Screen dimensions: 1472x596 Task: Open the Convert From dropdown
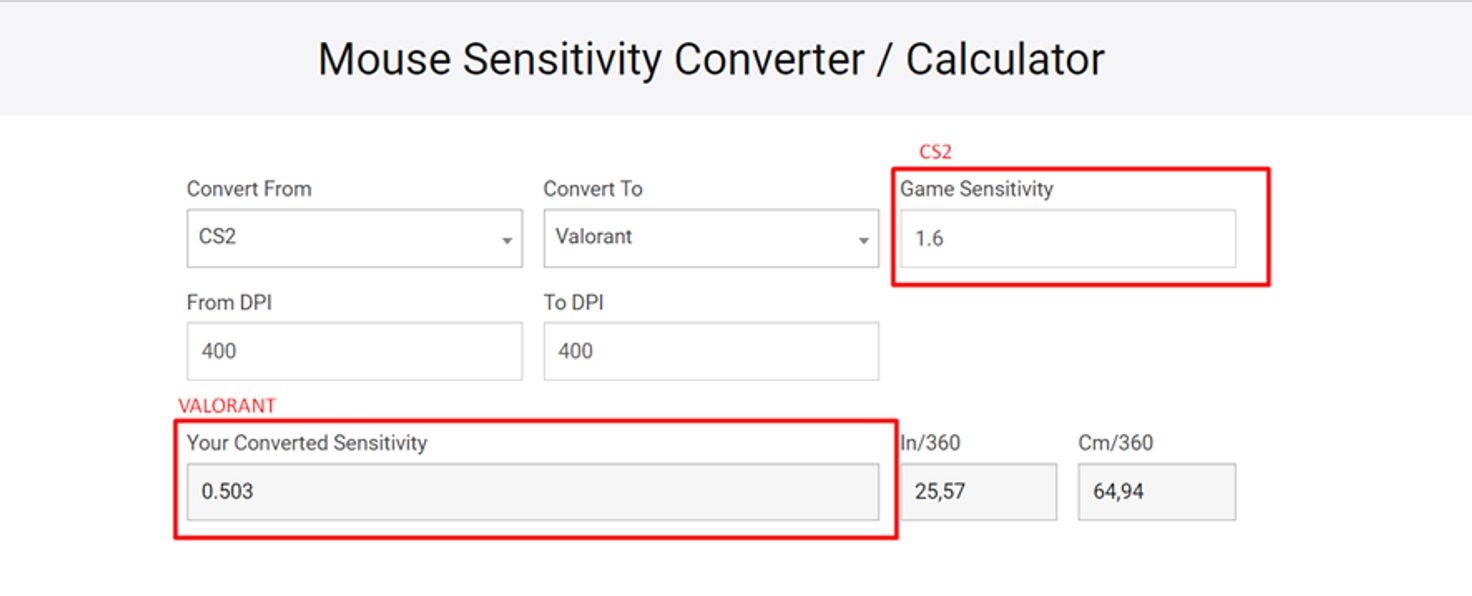(354, 238)
